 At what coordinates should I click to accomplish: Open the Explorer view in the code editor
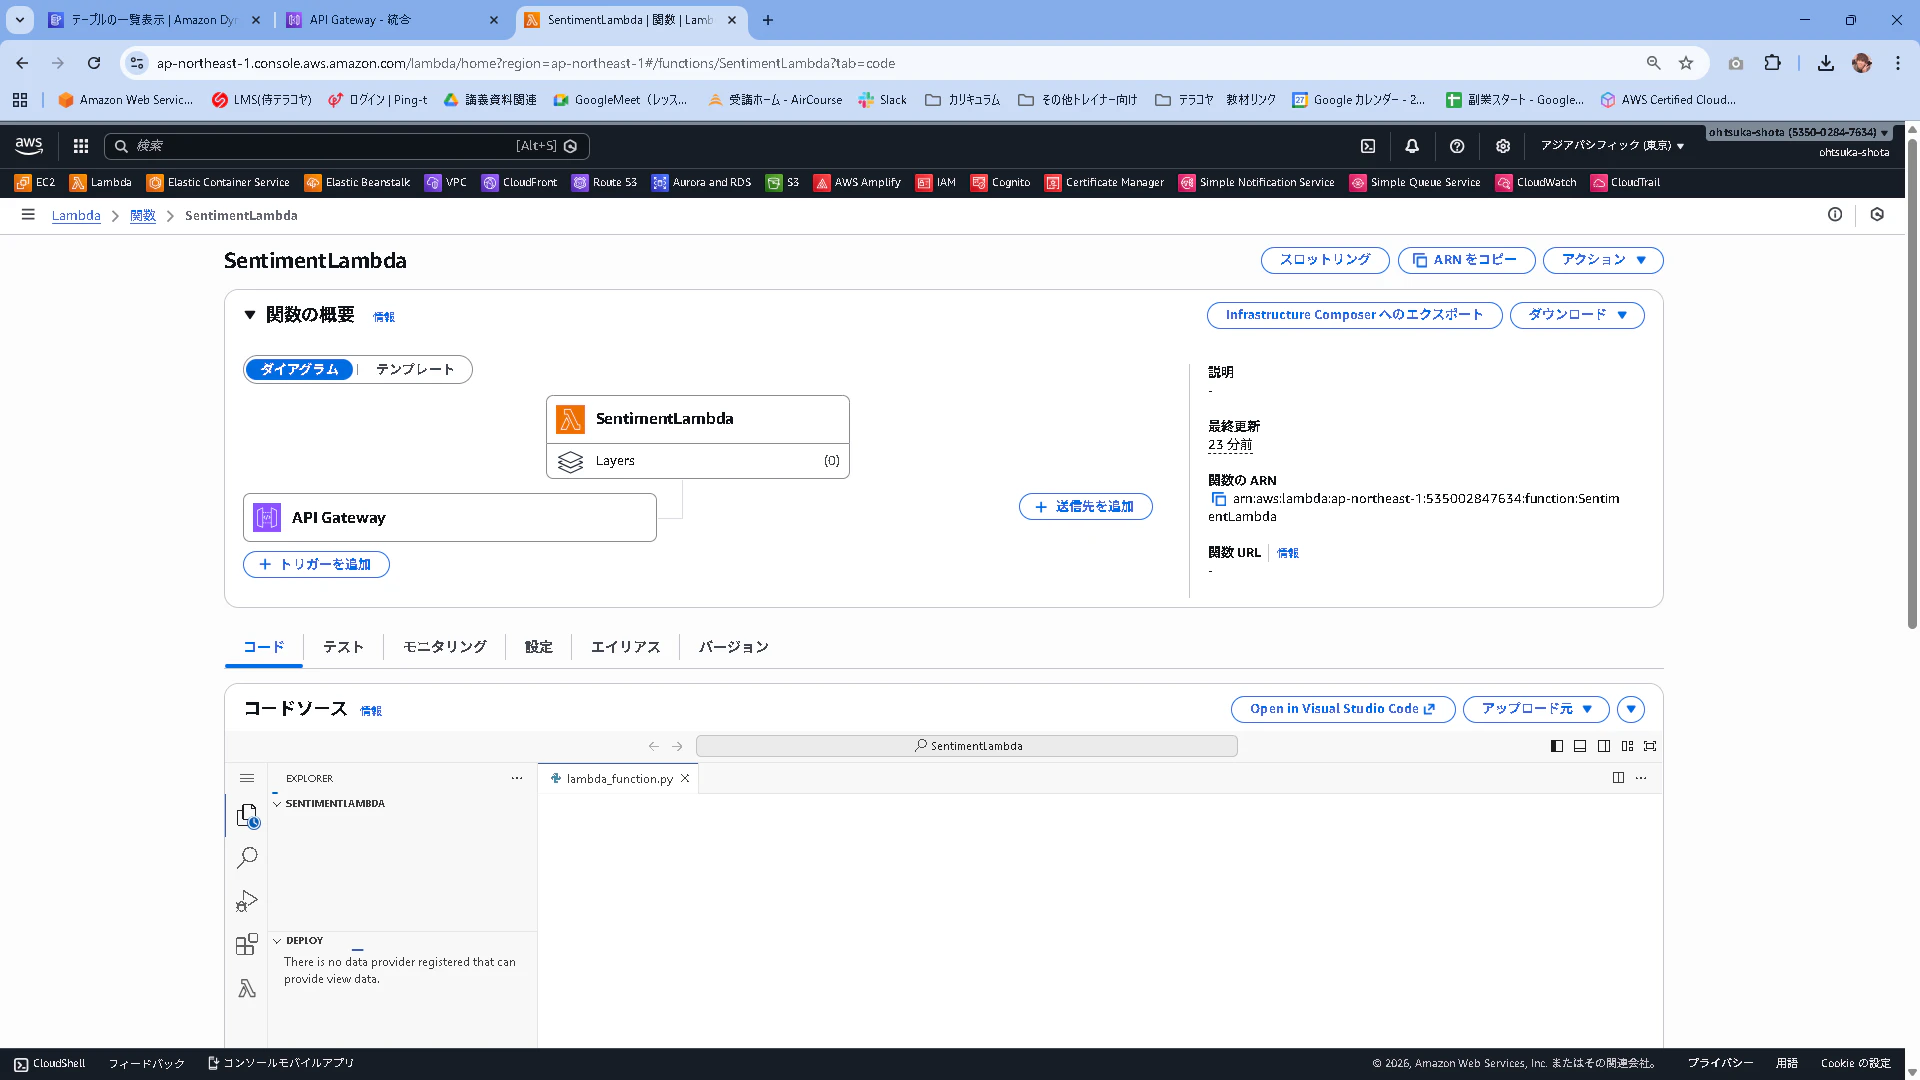coord(247,816)
